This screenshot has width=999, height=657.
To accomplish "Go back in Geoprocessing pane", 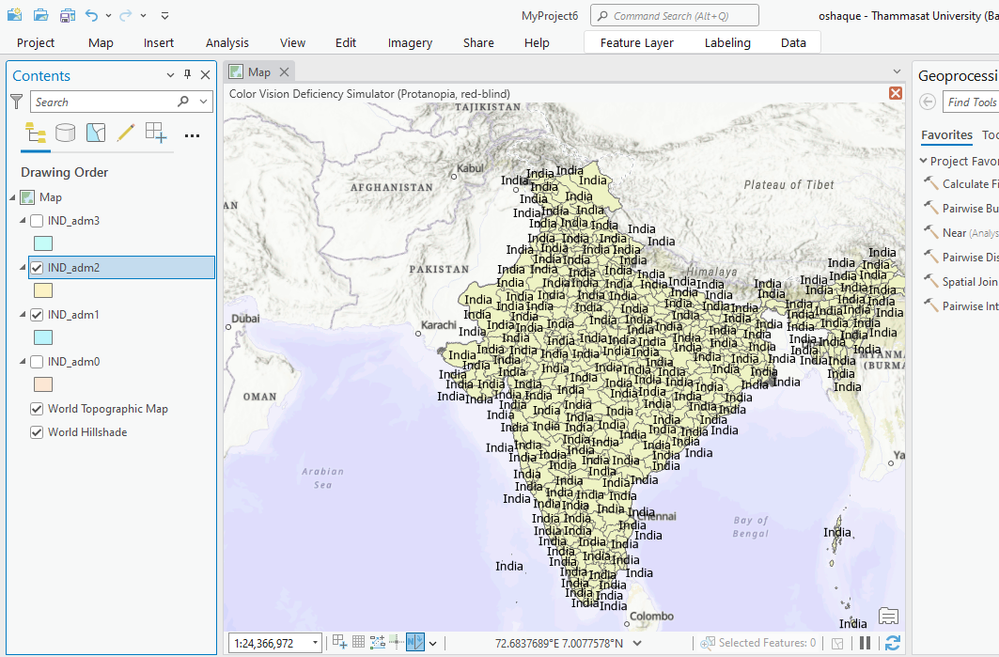I will (x=928, y=102).
